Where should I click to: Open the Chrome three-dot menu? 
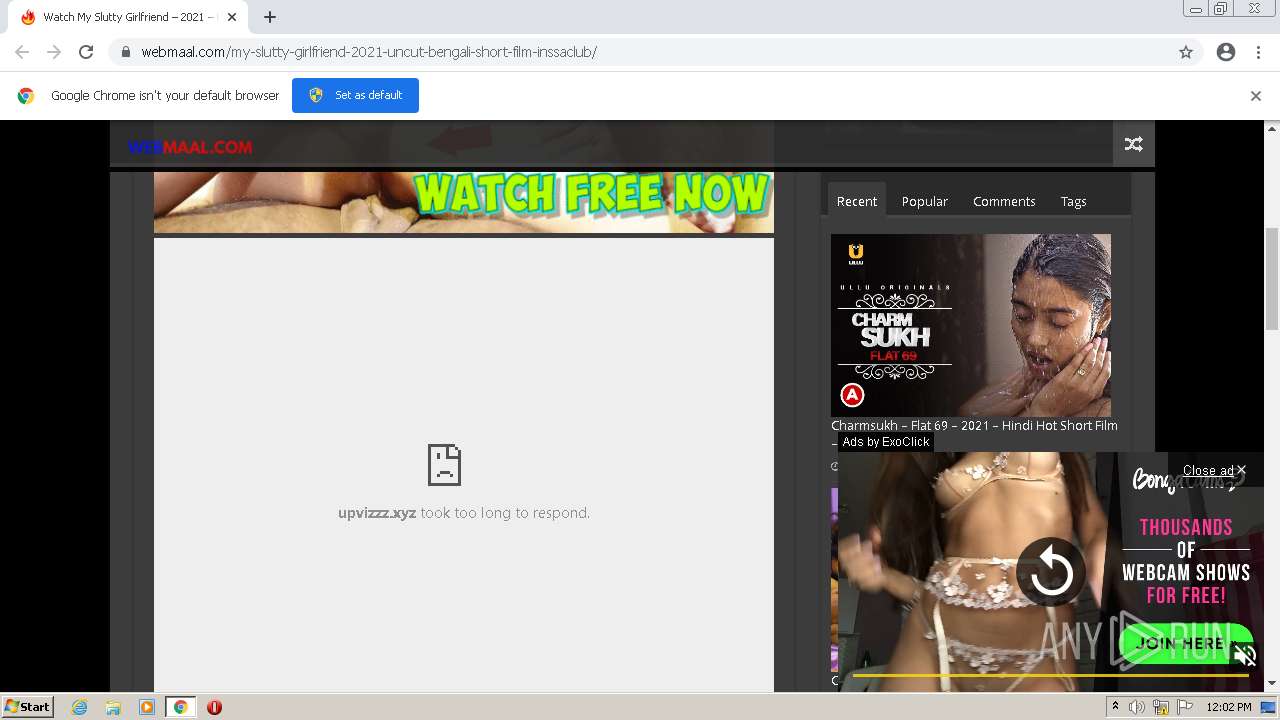point(1258,52)
